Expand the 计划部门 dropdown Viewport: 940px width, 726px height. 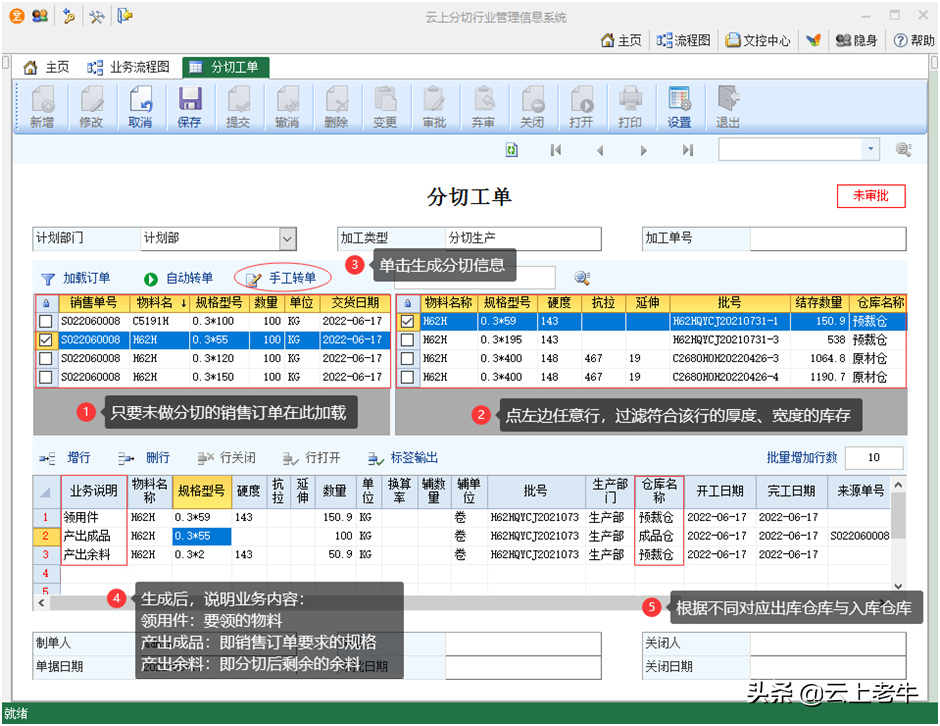point(287,239)
